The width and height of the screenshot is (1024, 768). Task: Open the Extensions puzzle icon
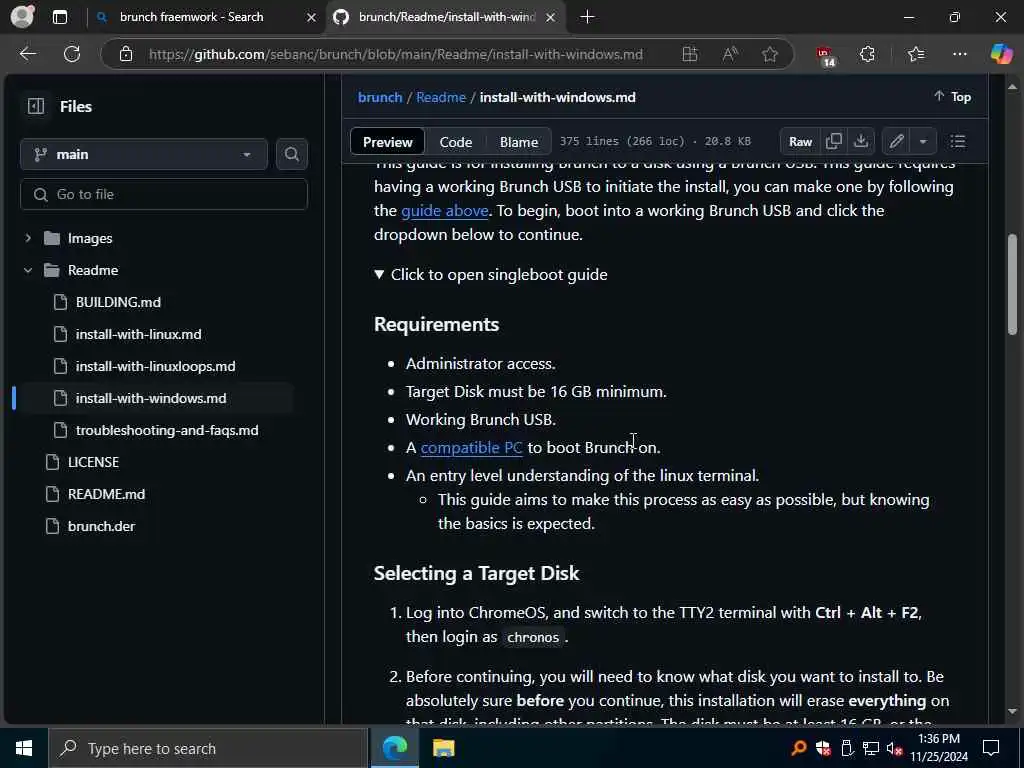(867, 54)
